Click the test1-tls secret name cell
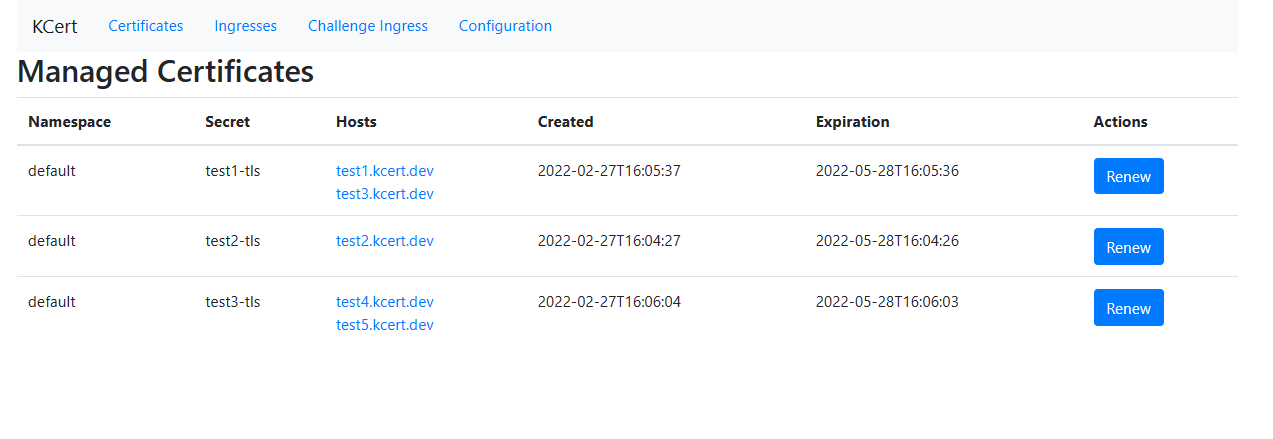 232,171
